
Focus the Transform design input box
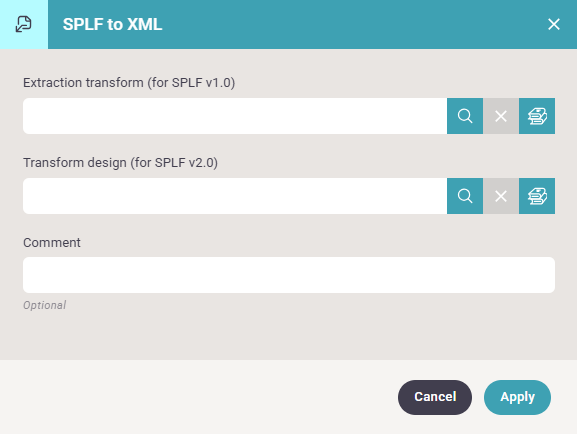click(x=235, y=196)
